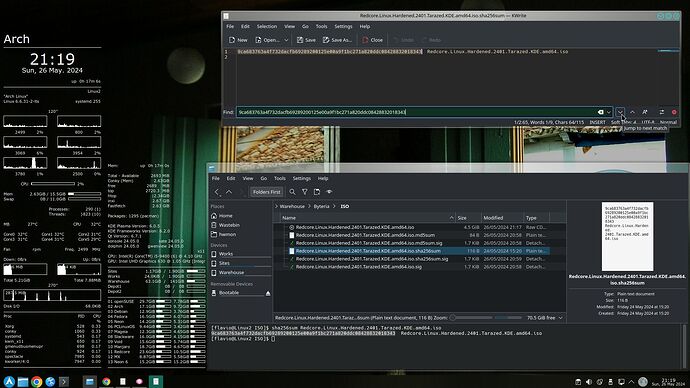690x388 pixels.
Task: Sort files by the Size column header
Action: tap(468, 218)
